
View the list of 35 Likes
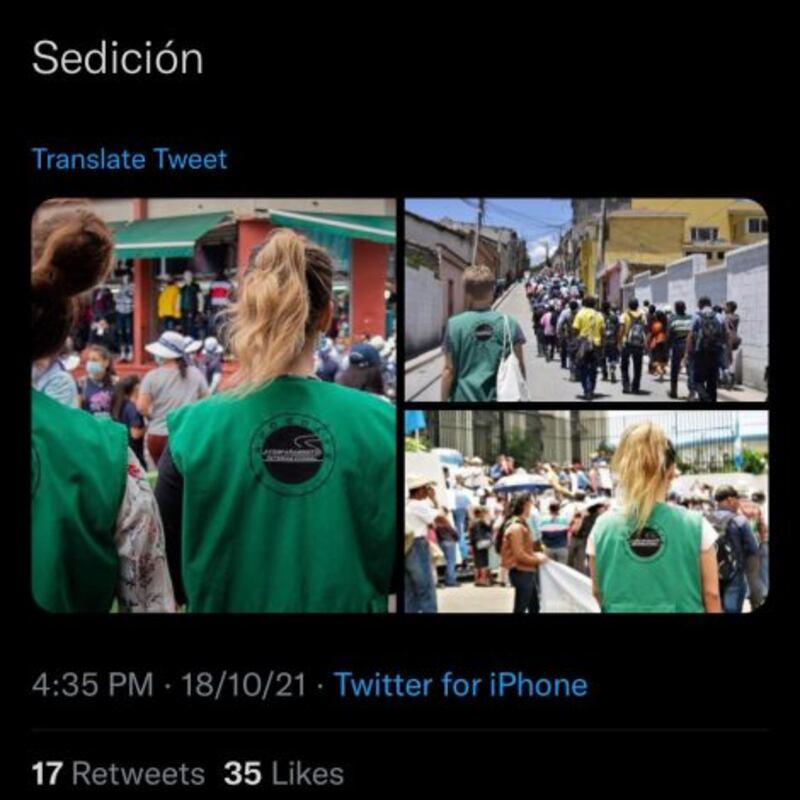(x=284, y=773)
